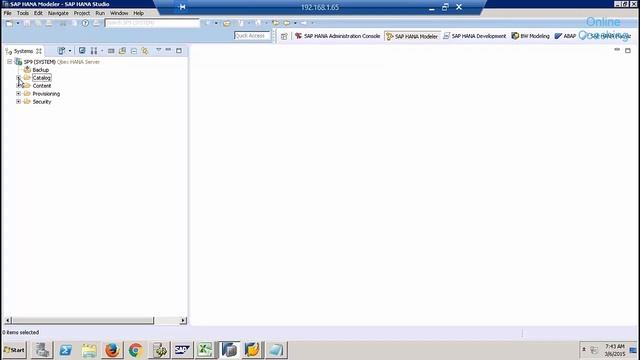Open the Windows Start menu
The height and width of the screenshot is (360, 640).
(x=14, y=350)
